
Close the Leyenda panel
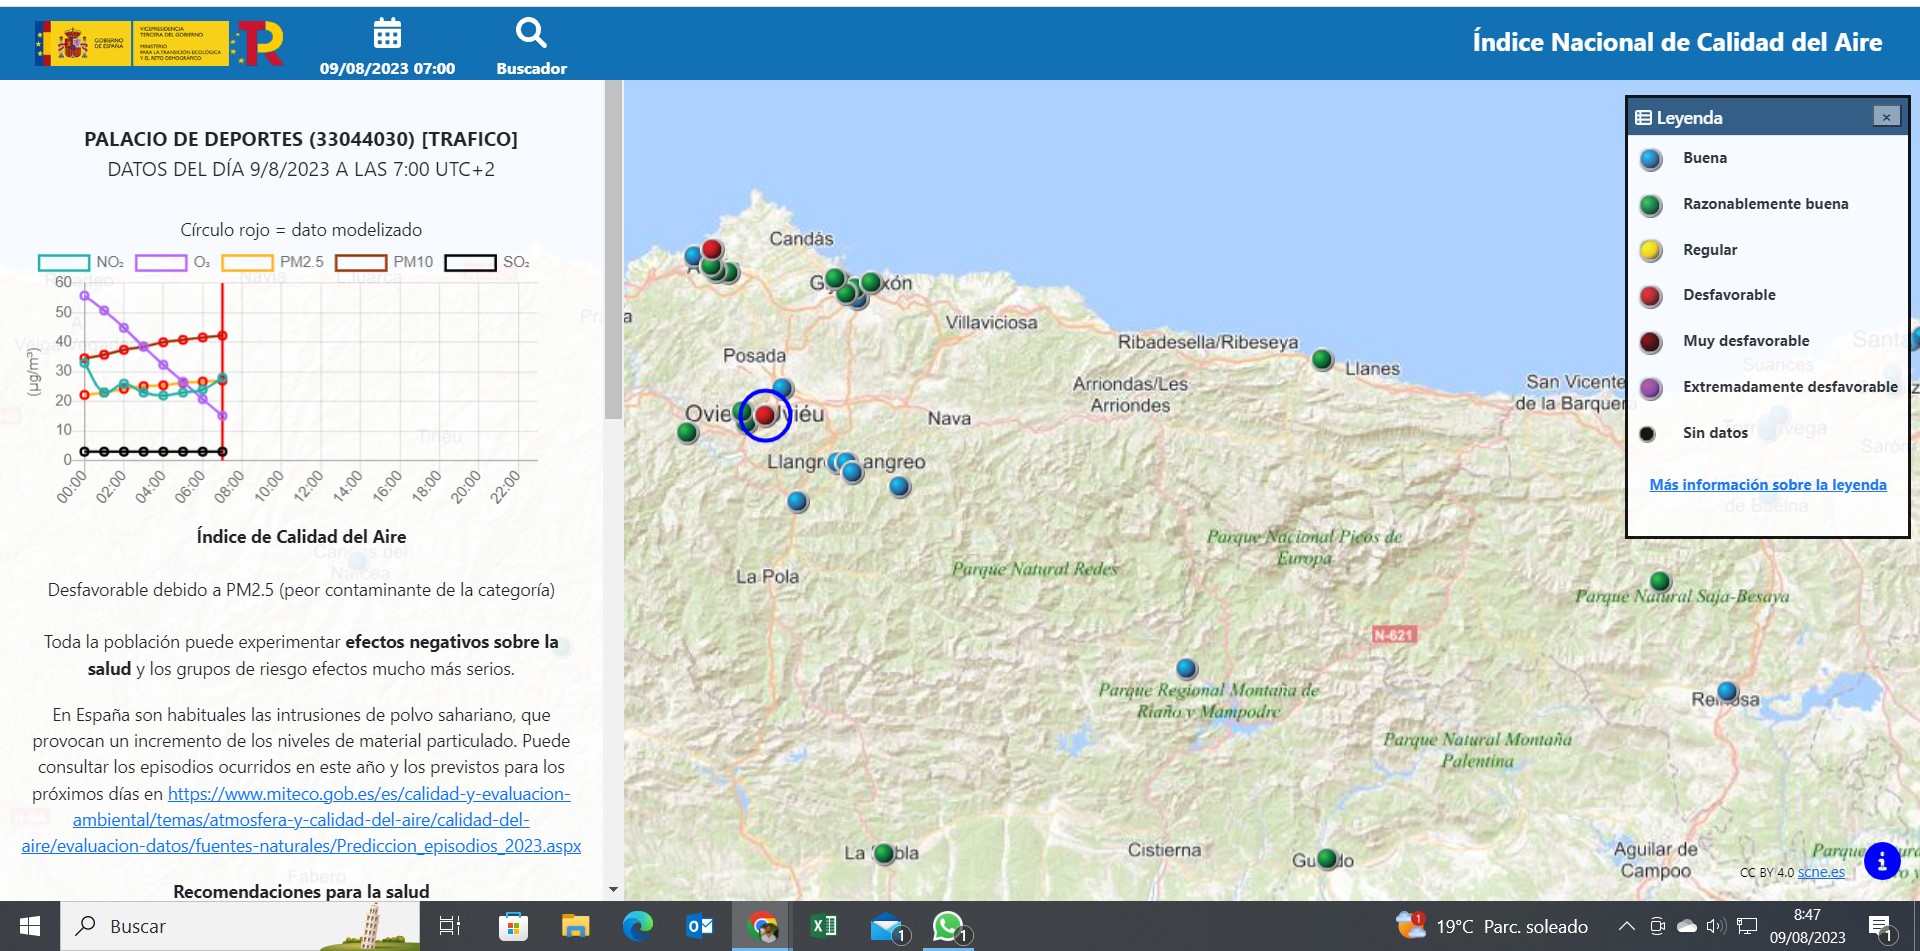tap(1886, 117)
